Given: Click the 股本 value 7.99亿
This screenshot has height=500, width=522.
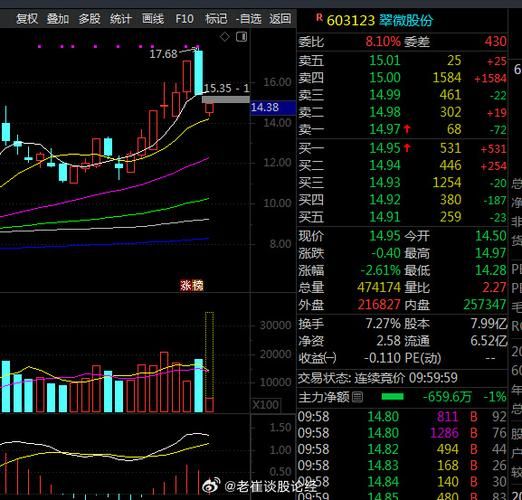Looking at the screenshot, I should tap(489, 324).
